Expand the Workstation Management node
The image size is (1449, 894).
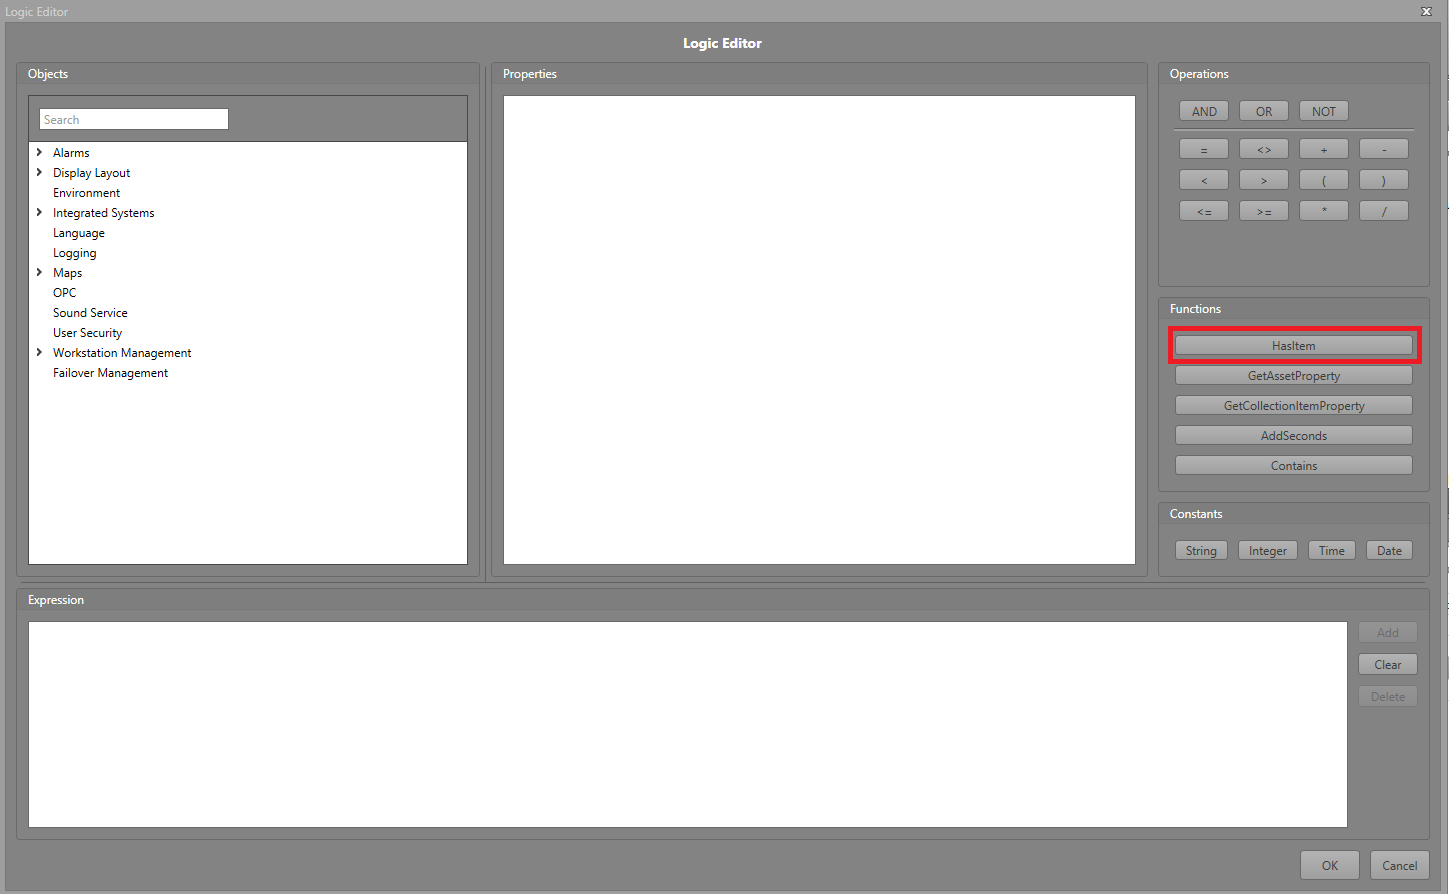click(x=39, y=352)
